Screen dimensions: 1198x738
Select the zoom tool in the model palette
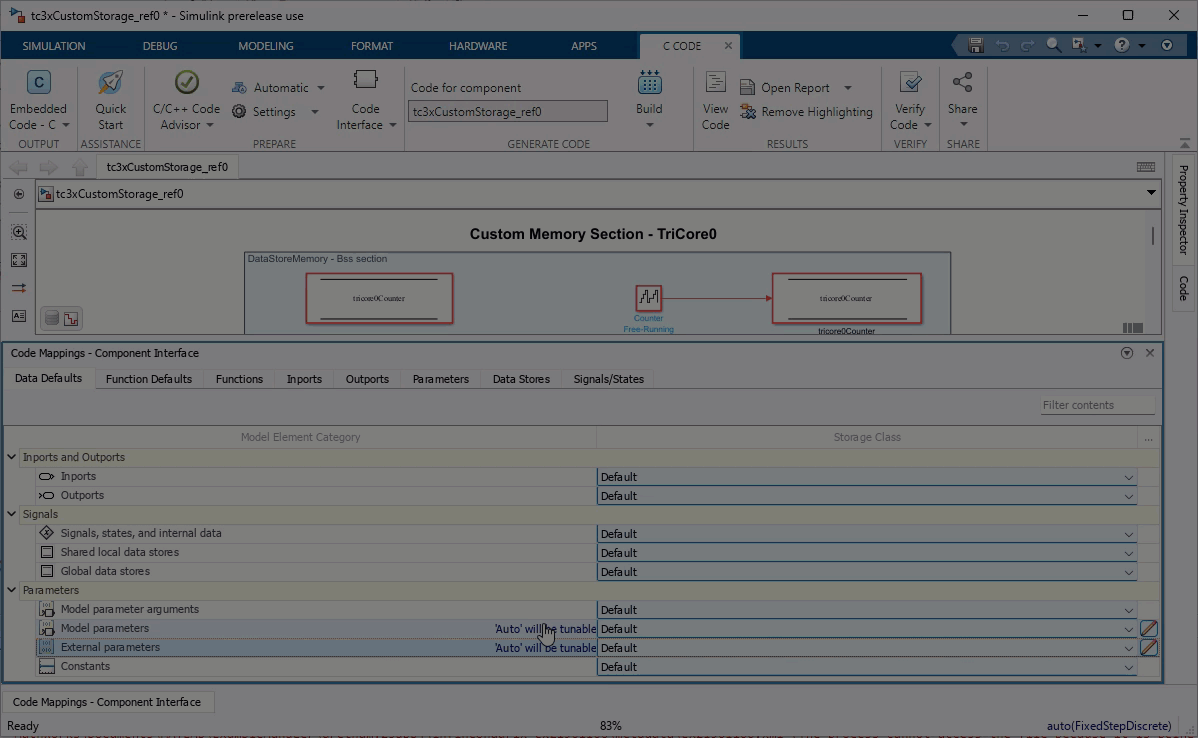[x=18, y=231]
